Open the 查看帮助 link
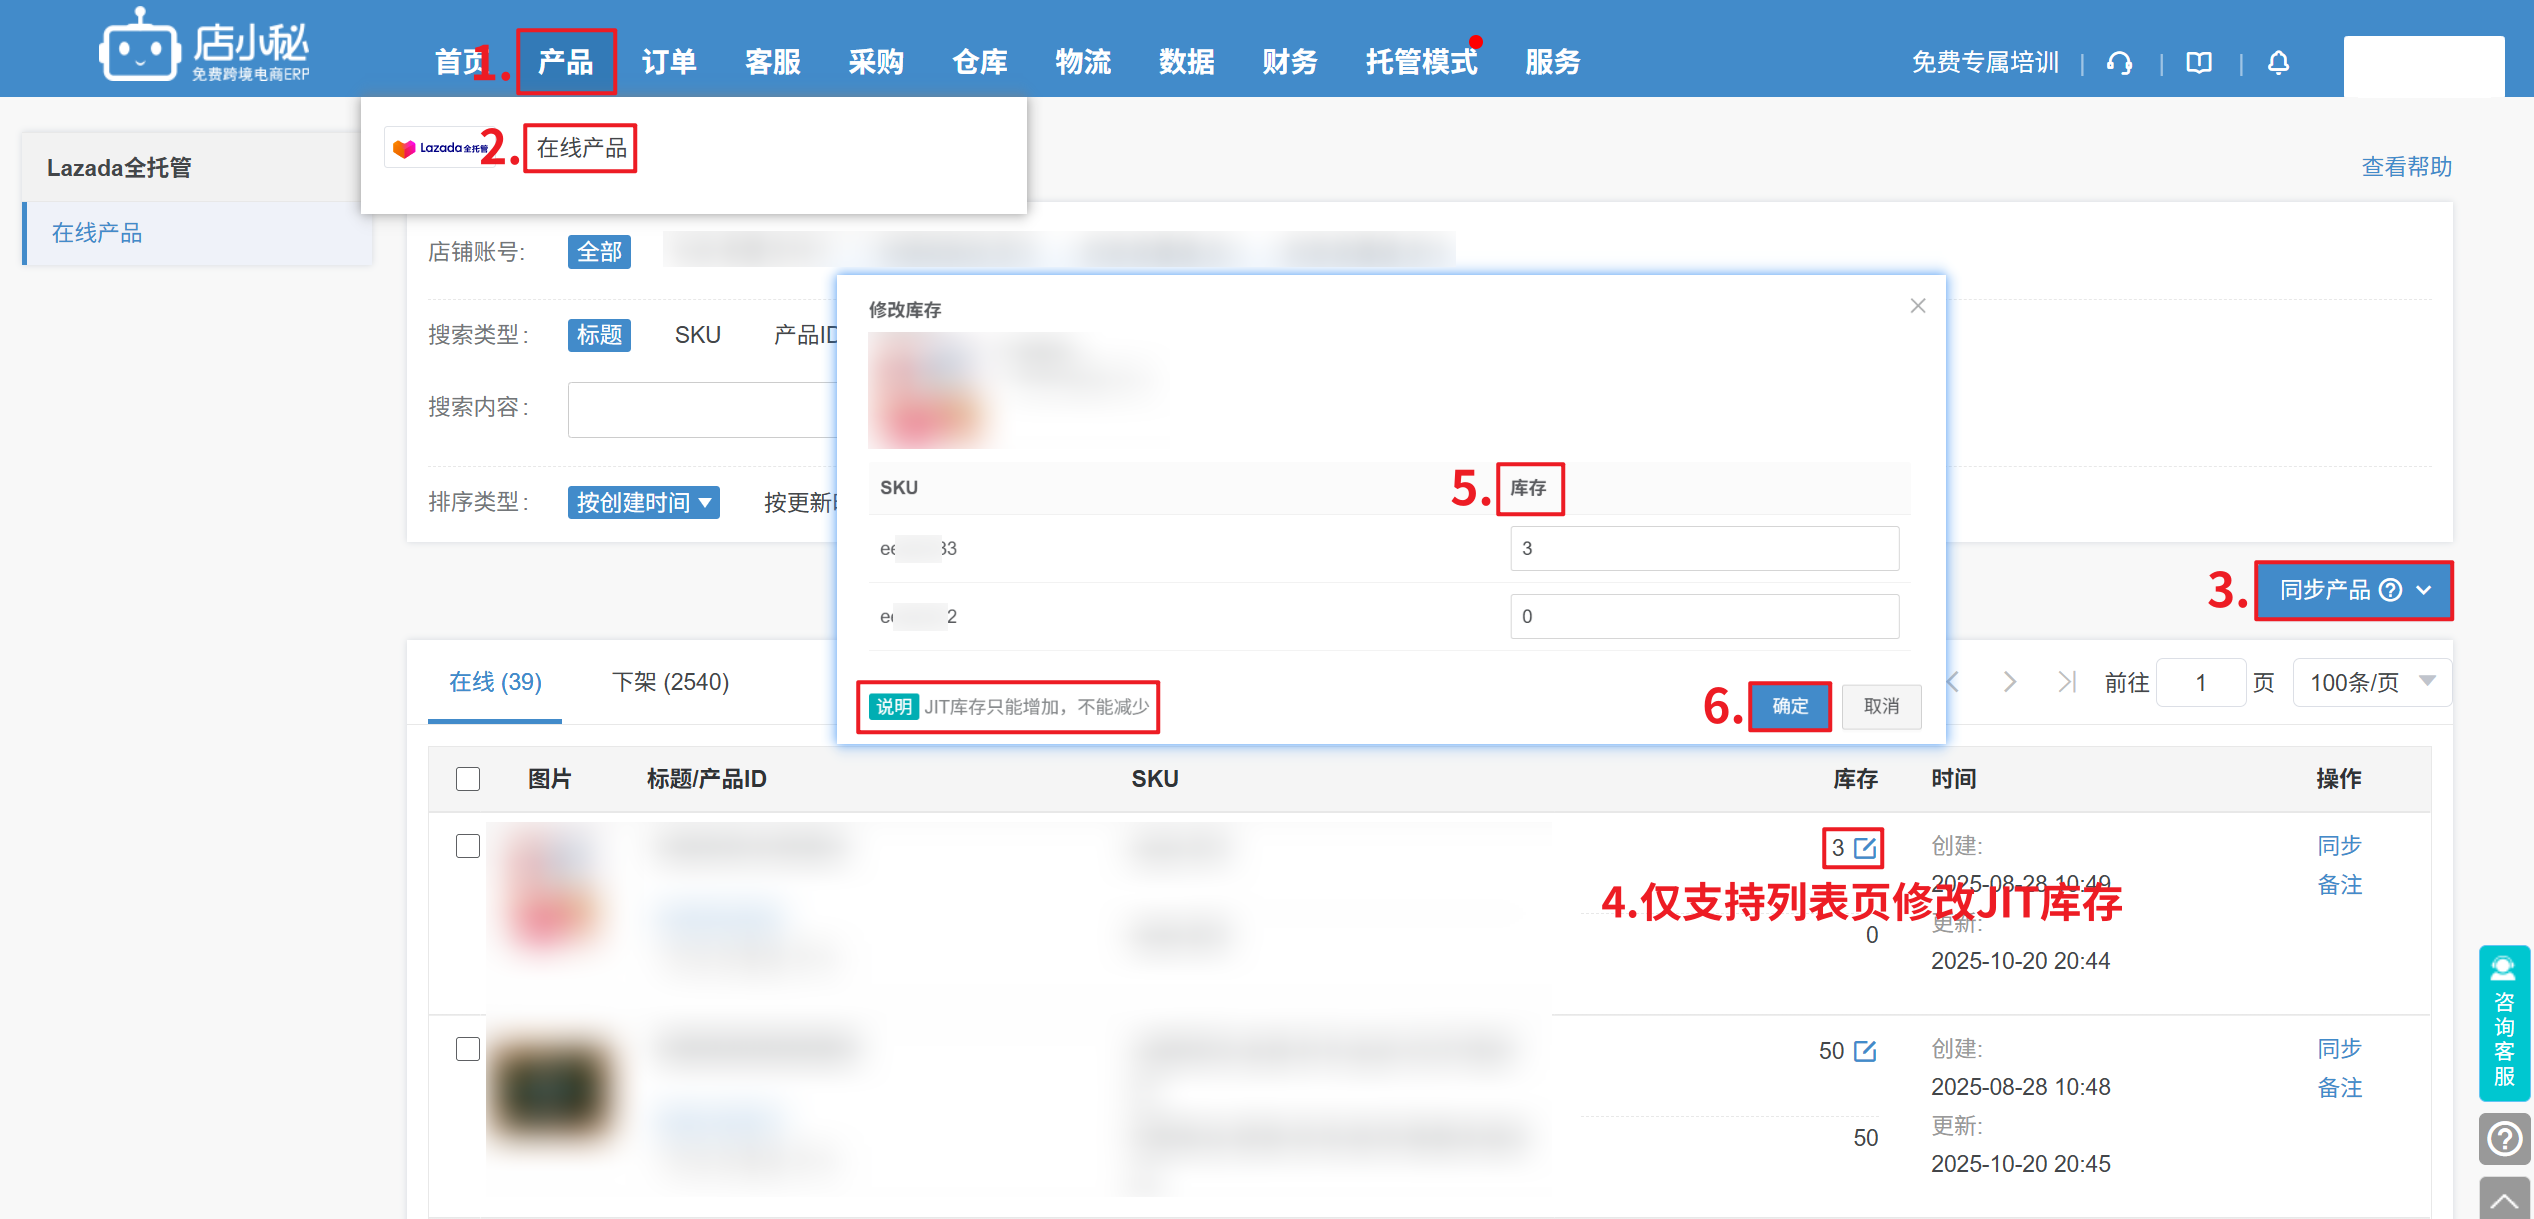 tap(2406, 167)
